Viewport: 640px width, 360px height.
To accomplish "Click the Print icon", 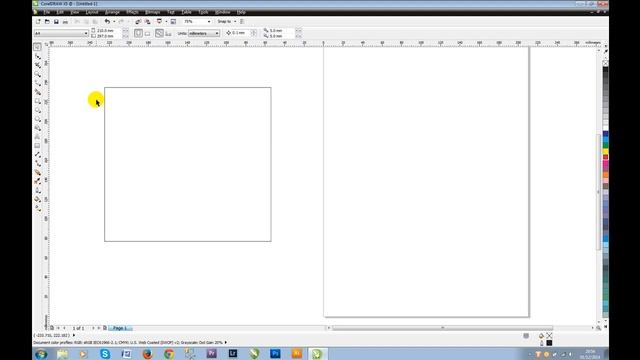I will click(x=65, y=22).
